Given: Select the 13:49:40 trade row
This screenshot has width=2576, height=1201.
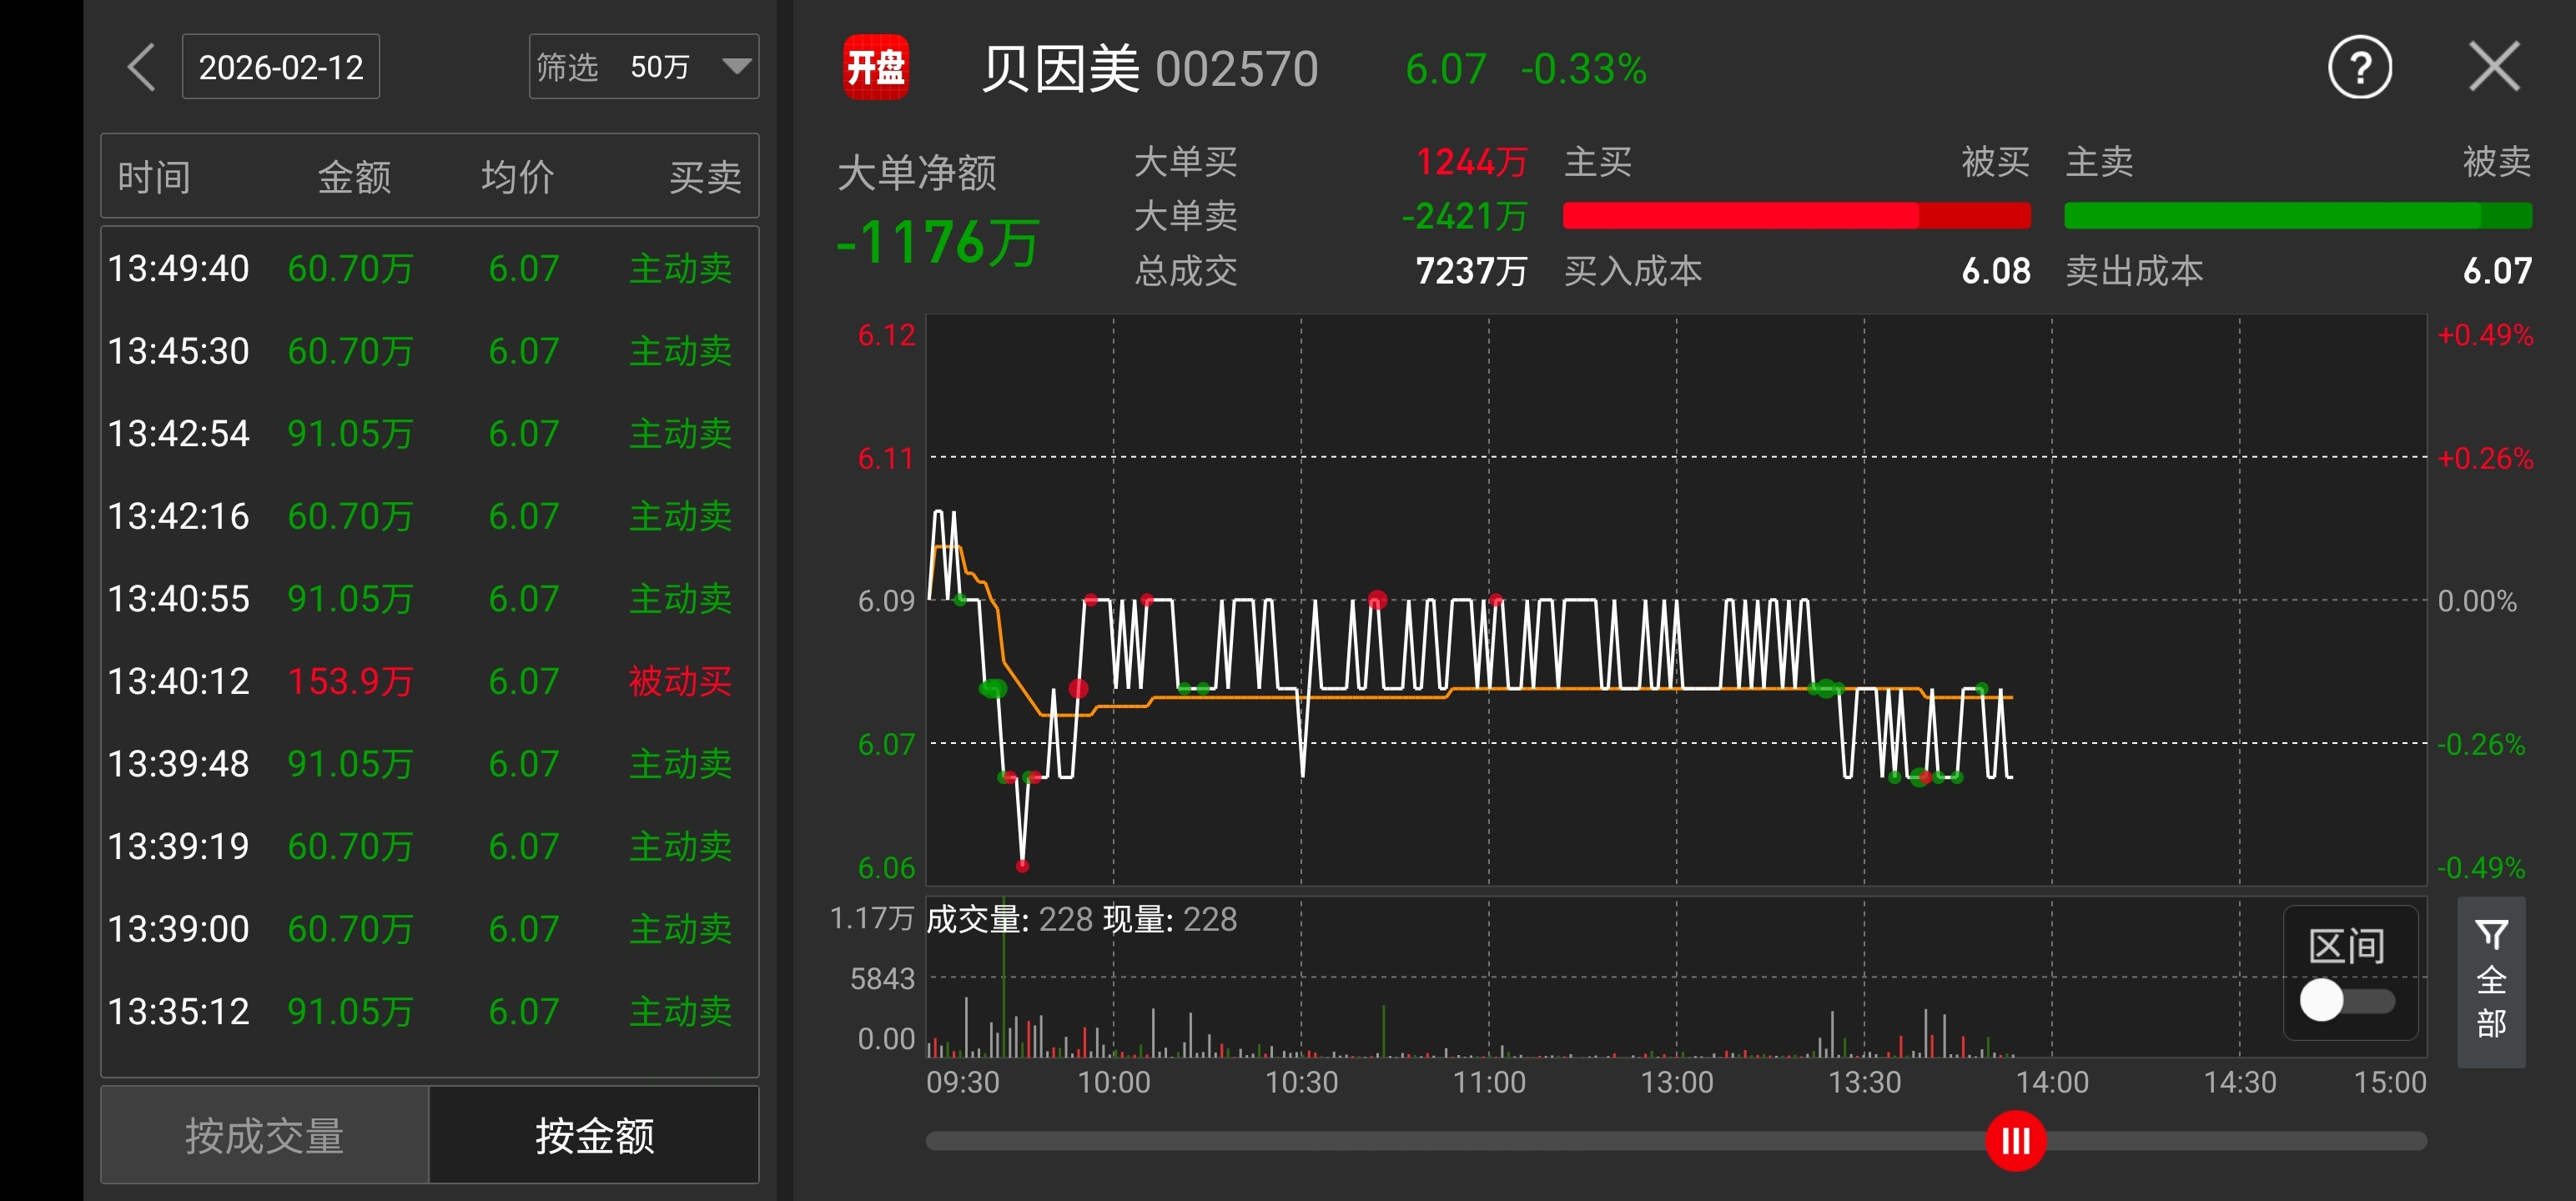Looking at the screenshot, I should point(430,269).
